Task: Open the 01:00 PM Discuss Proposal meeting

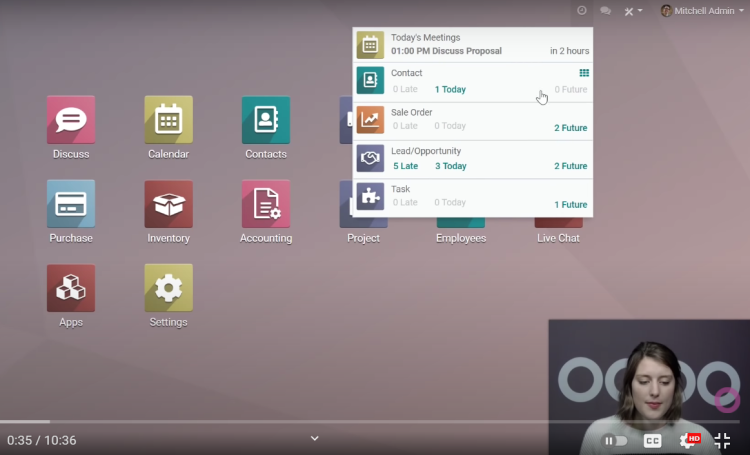Action: (x=446, y=51)
